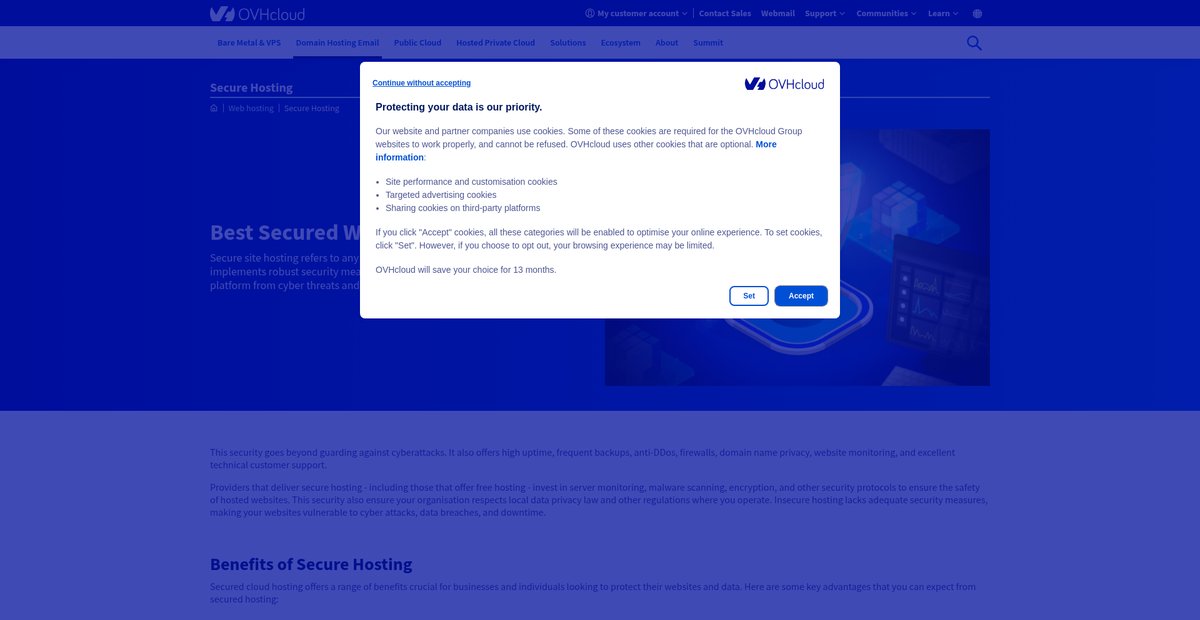This screenshot has height=620, width=1200.
Task: Open the search magnifier icon
Action: coord(974,43)
